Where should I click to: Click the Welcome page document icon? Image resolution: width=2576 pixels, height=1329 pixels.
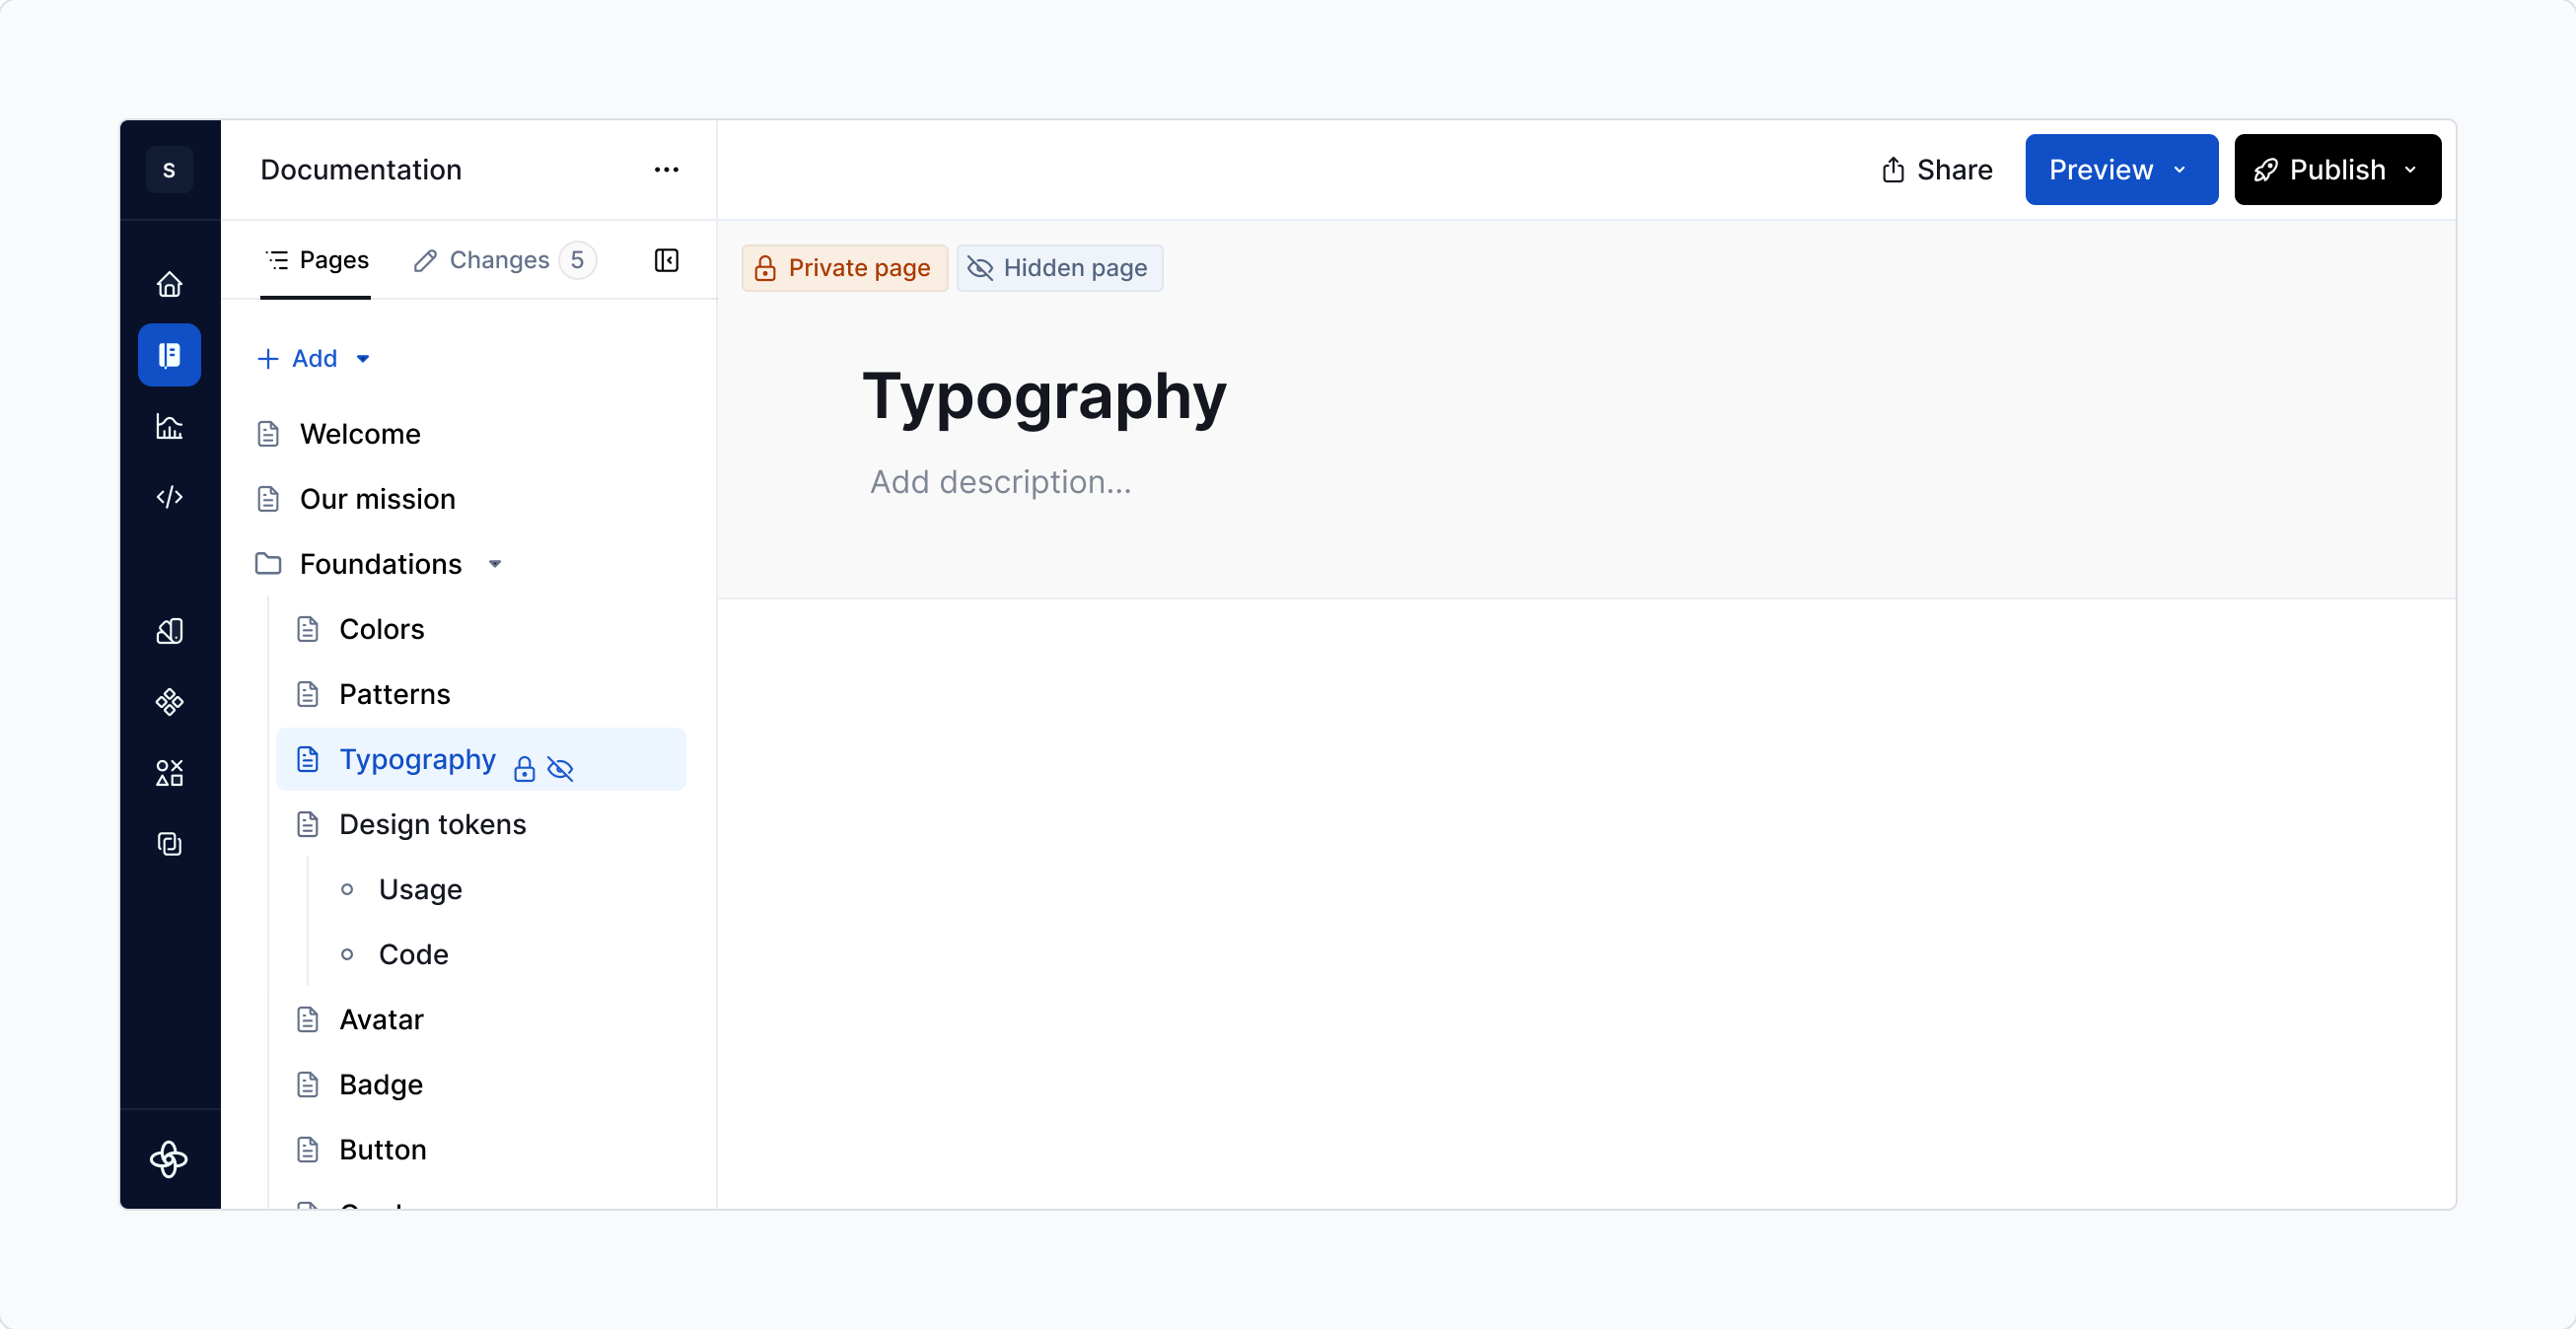268,434
